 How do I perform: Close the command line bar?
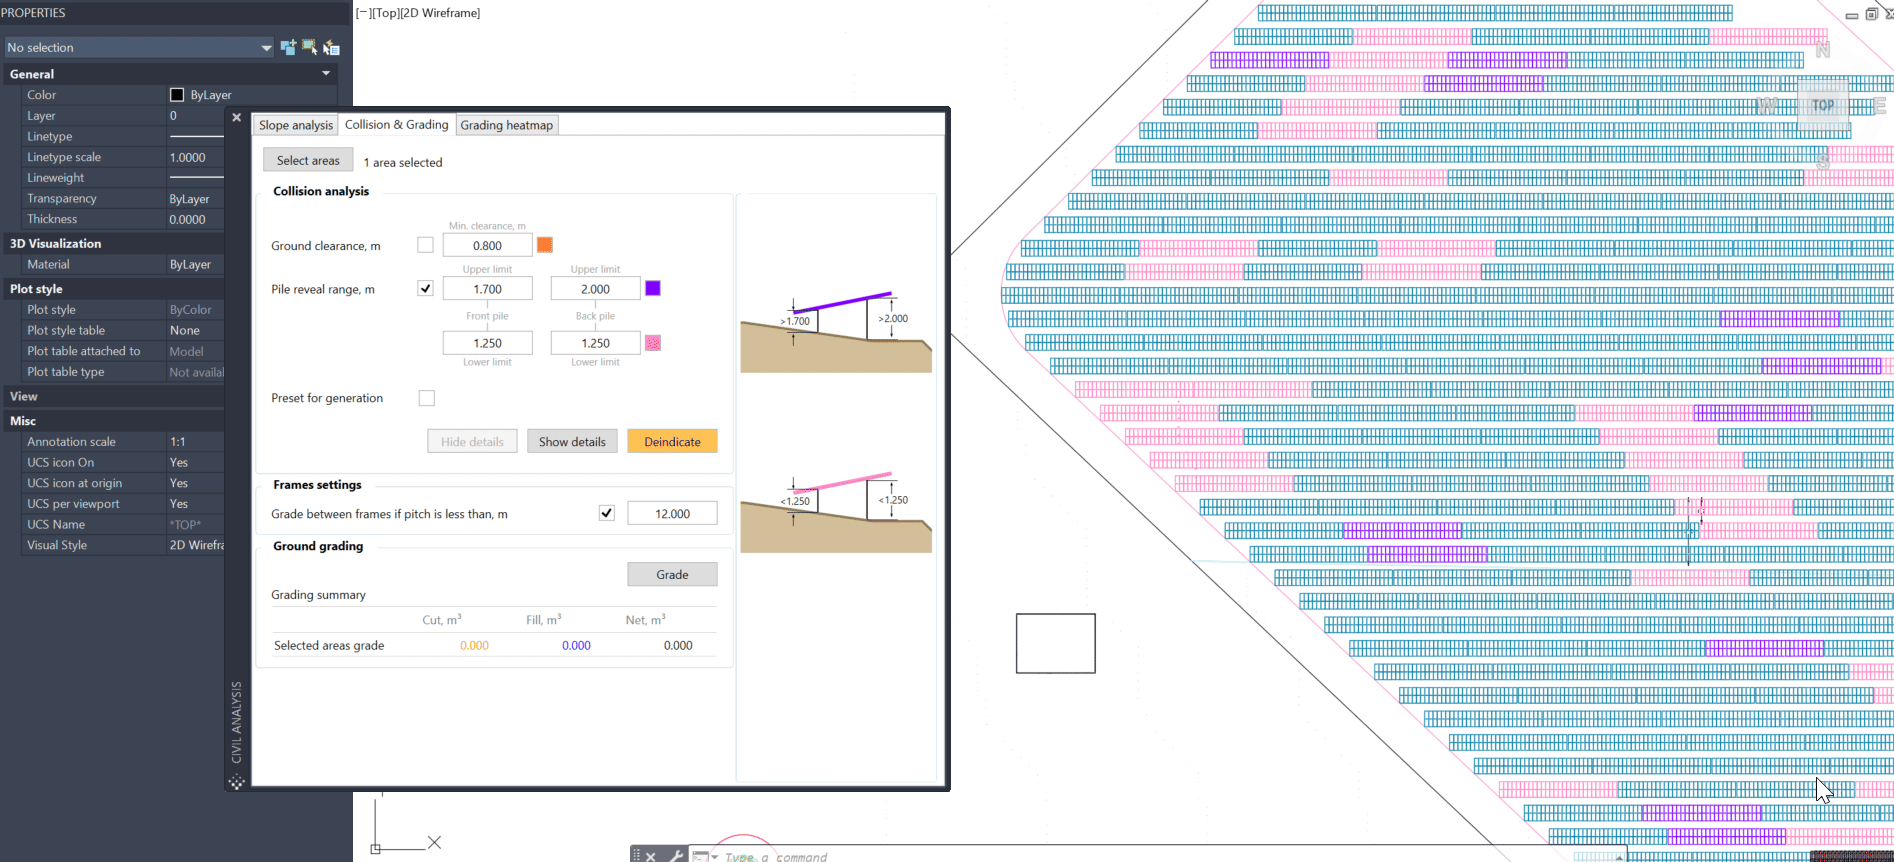(x=650, y=856)
